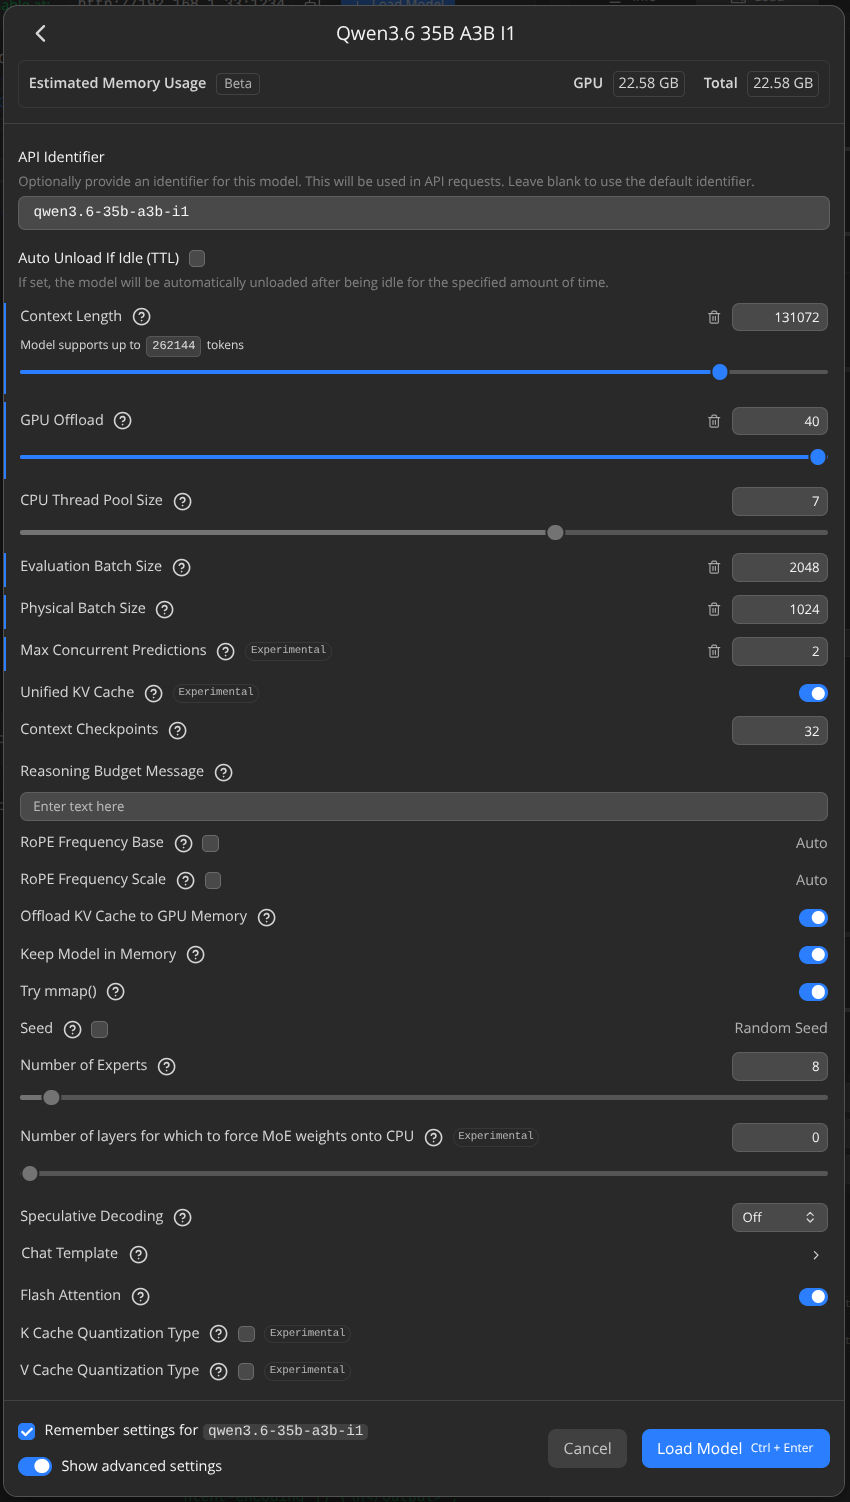
Task: Click the Physical Batch Size field 1024
Action: [x=779, y=609]
